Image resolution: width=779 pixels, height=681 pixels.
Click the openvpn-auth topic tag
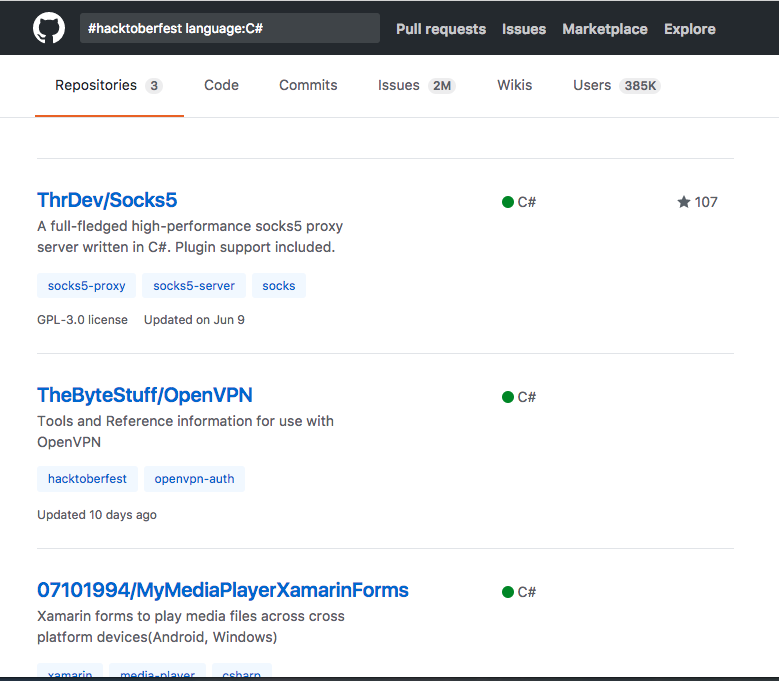click(194, 479)
